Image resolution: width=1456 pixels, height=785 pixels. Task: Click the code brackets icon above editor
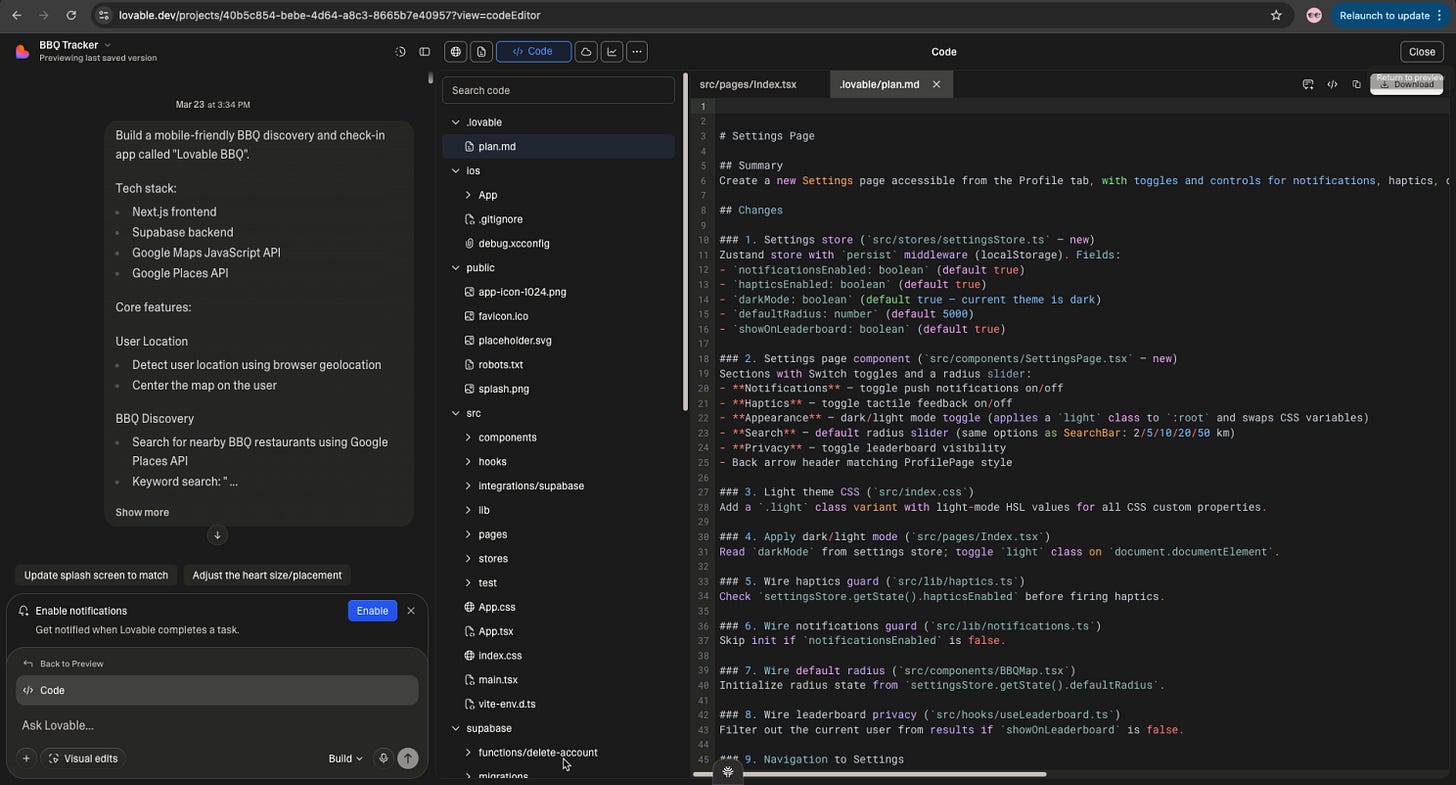(x=1332, y=84)
